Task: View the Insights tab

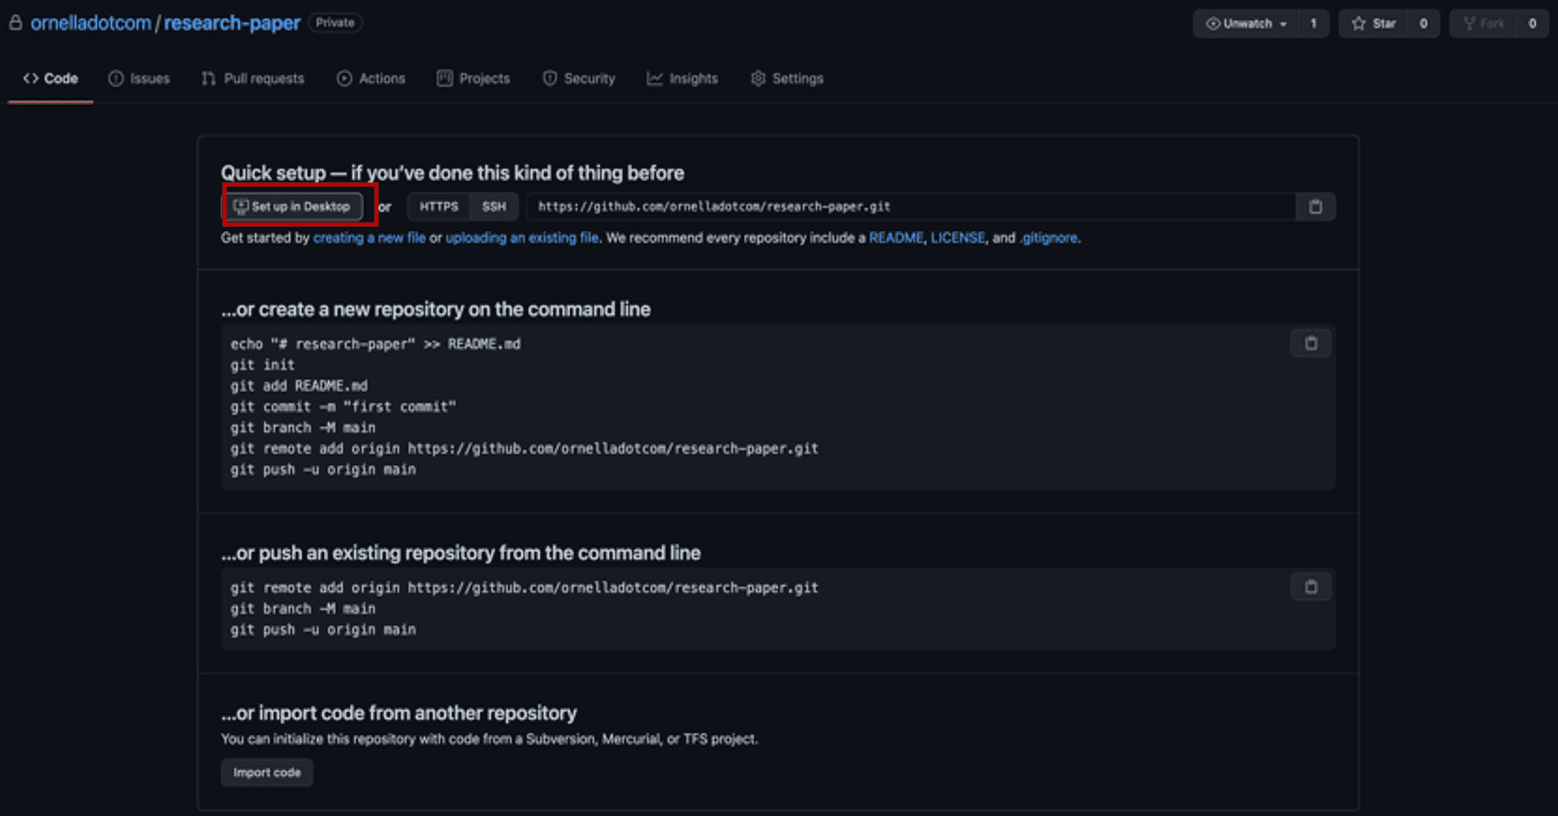Action: (x=683, y=78)
